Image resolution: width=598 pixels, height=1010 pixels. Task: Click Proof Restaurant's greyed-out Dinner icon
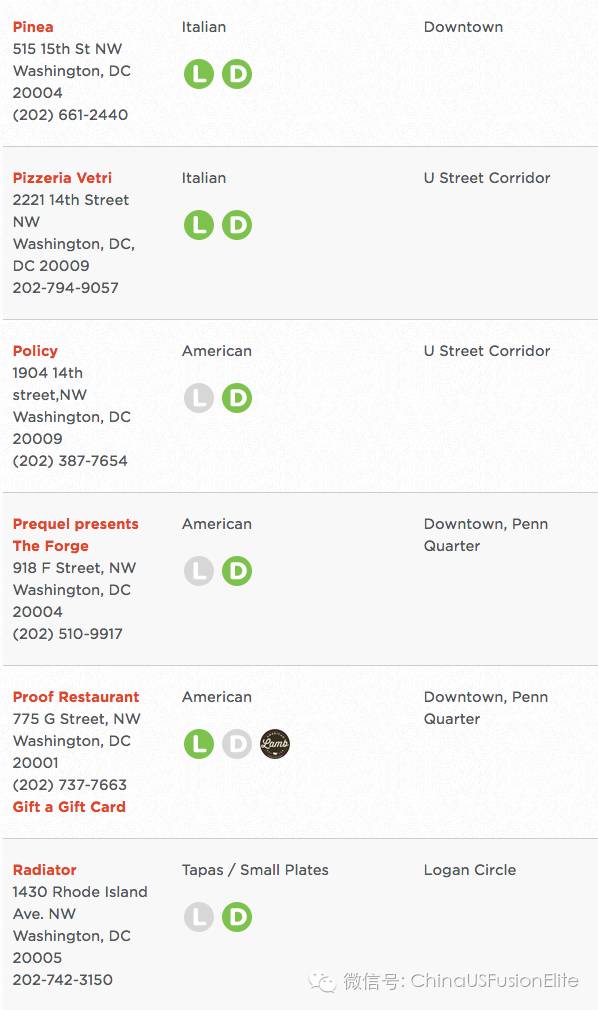tap(237, 744)
